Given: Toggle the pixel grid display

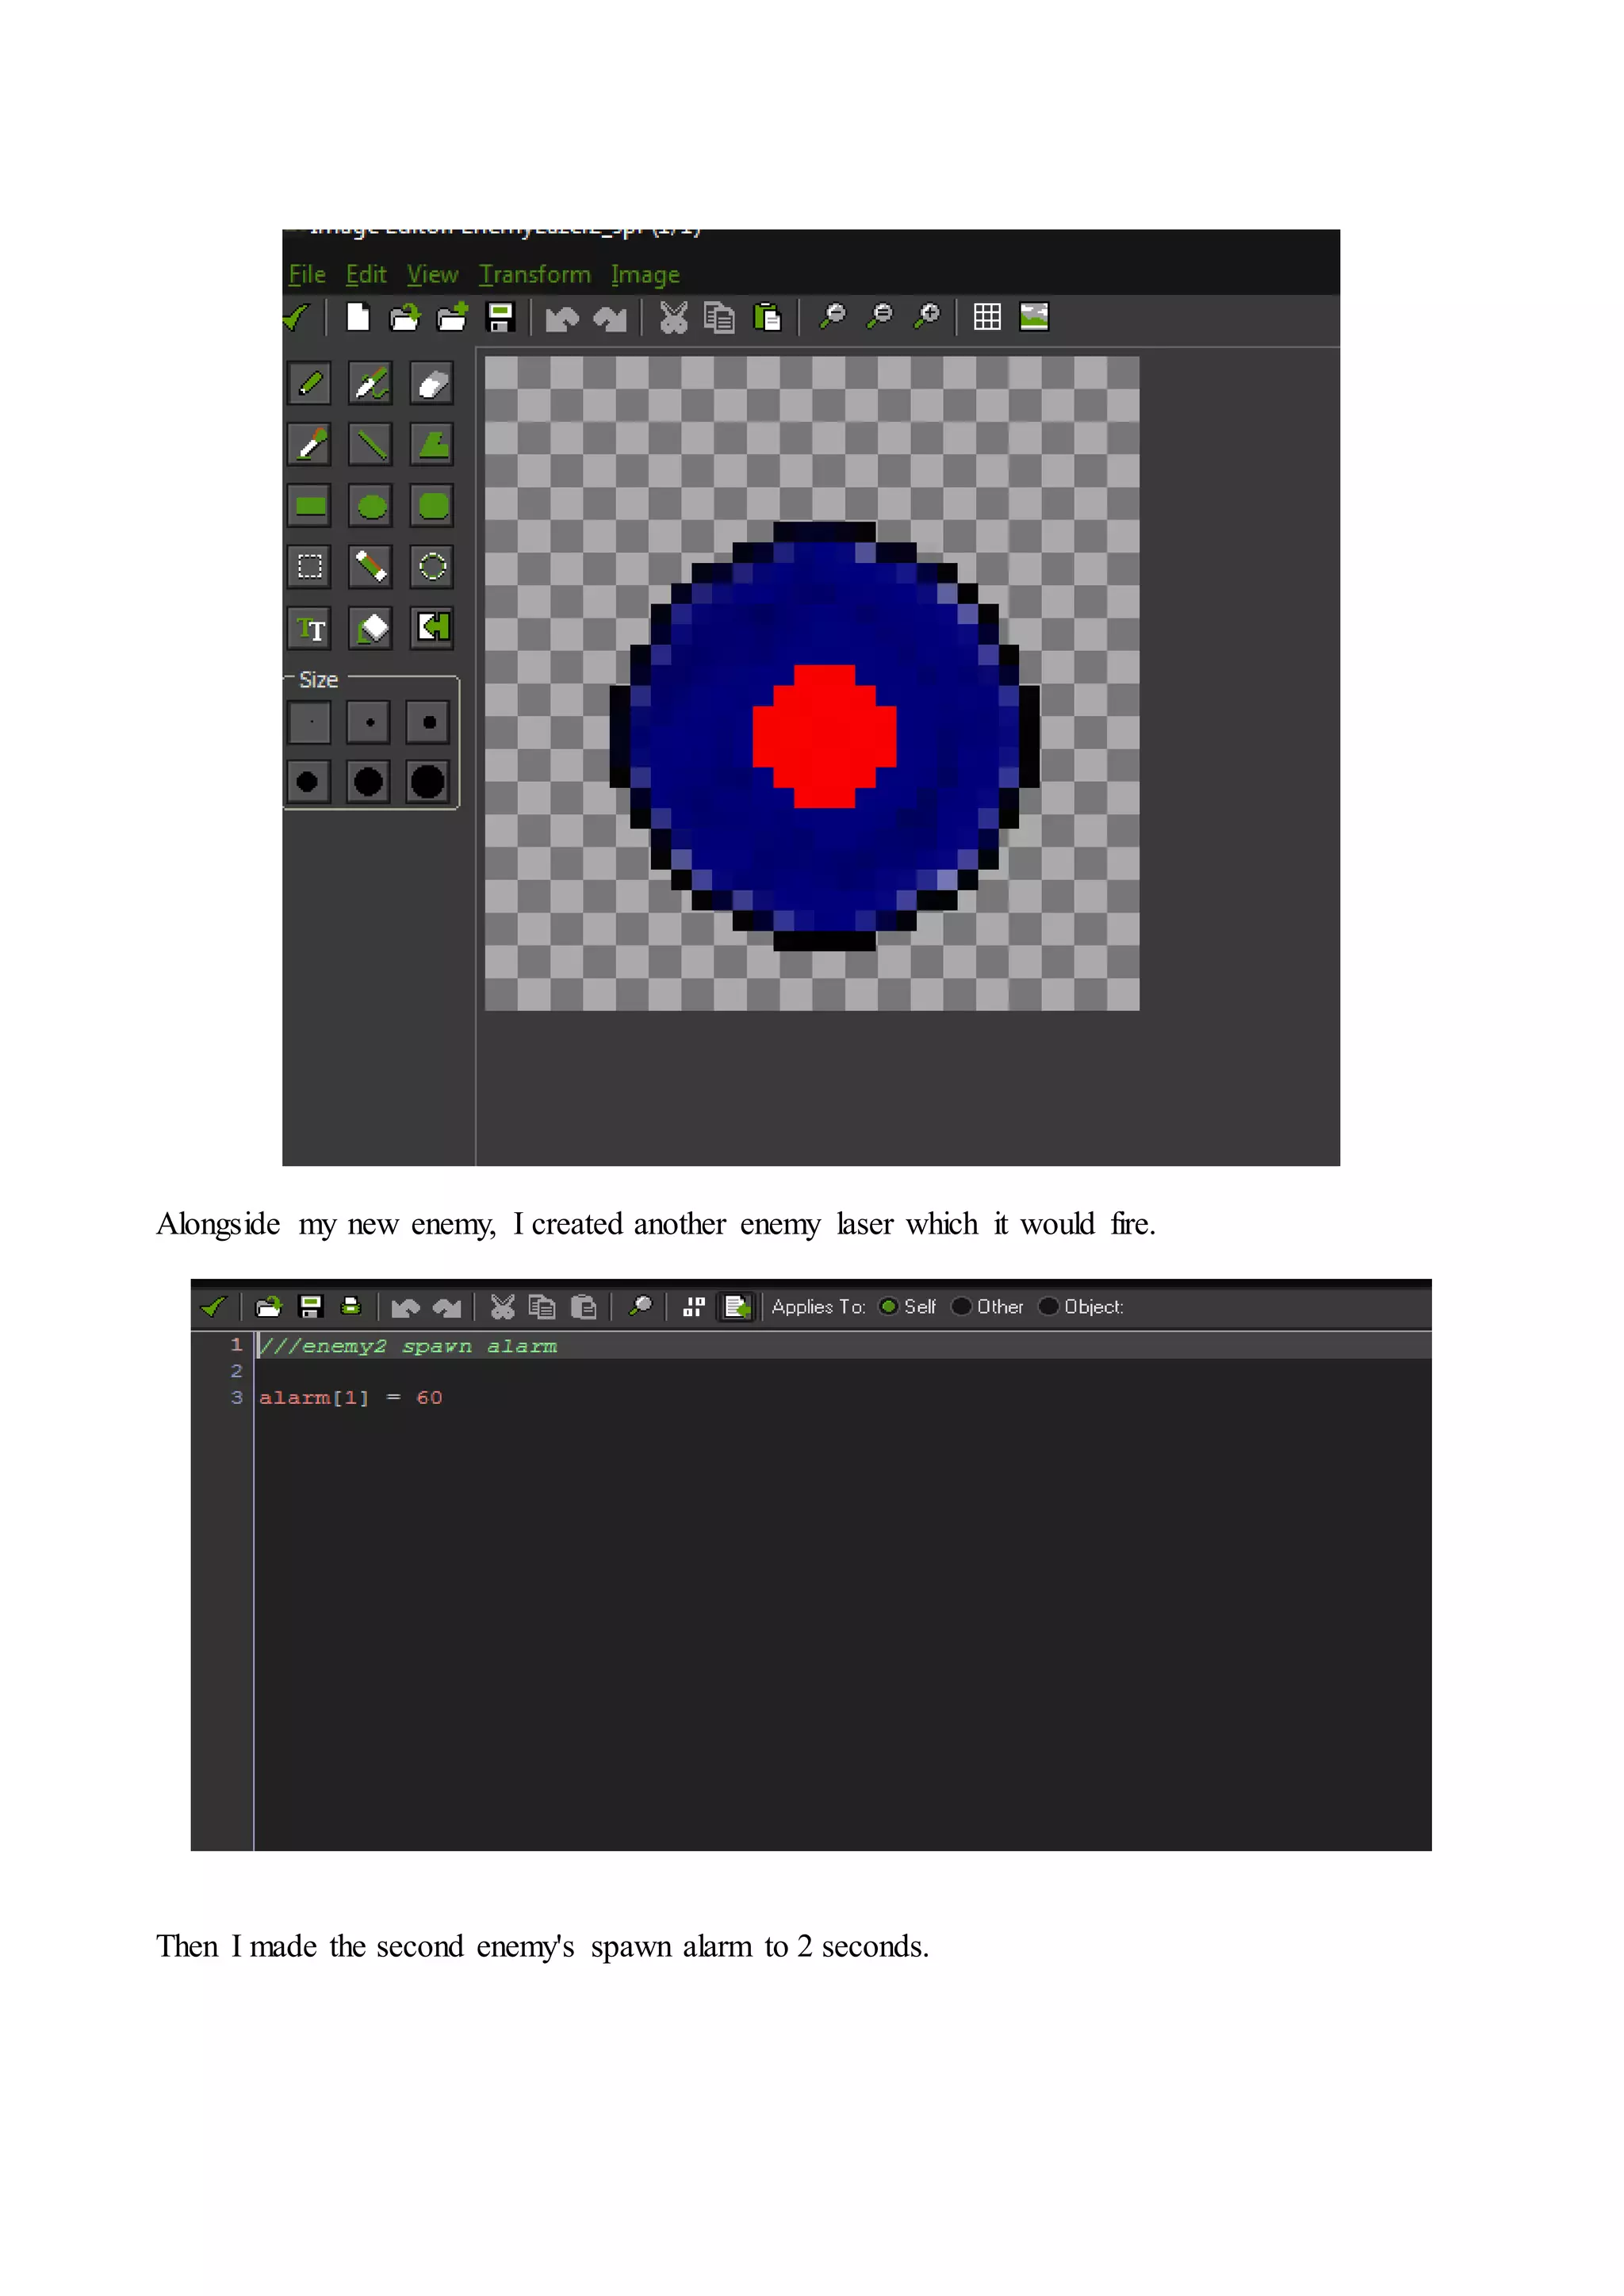Looking at the screenshot, I should point(987,317).
